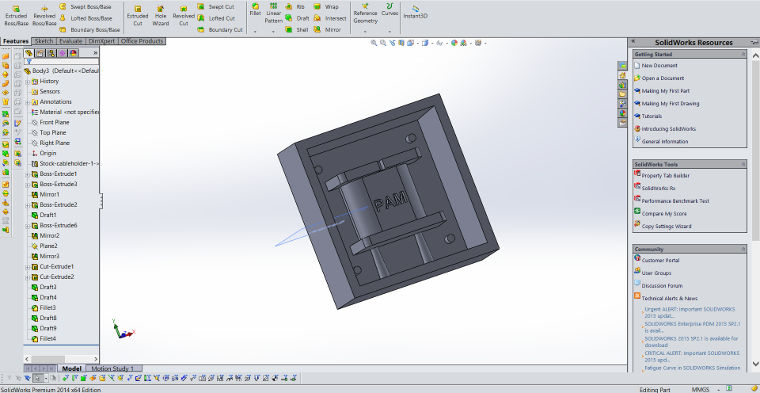This screenshot has width=760, height=393.
Task: Switch to the DimXpert tab
Action: pyautogui.click(x=102, y=41)
